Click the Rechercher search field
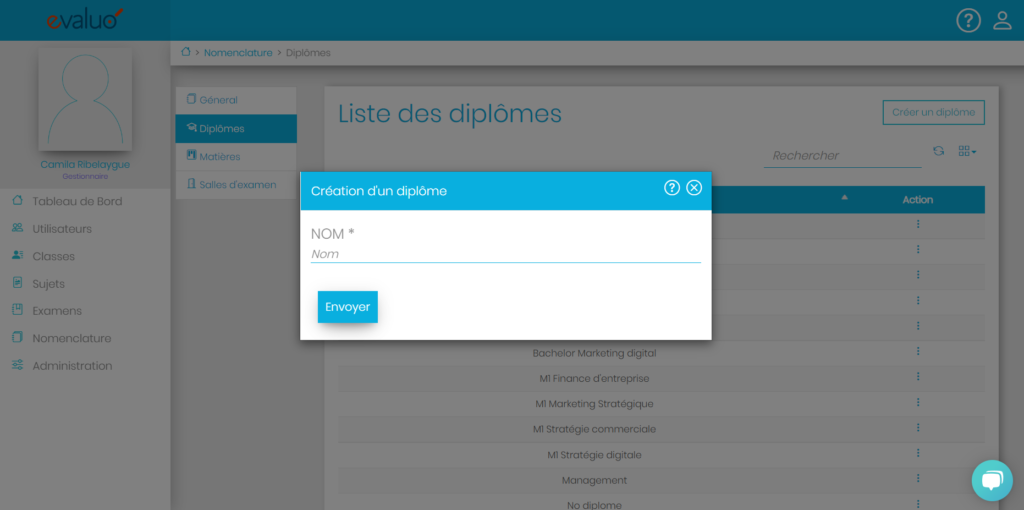 coord(842,155)
